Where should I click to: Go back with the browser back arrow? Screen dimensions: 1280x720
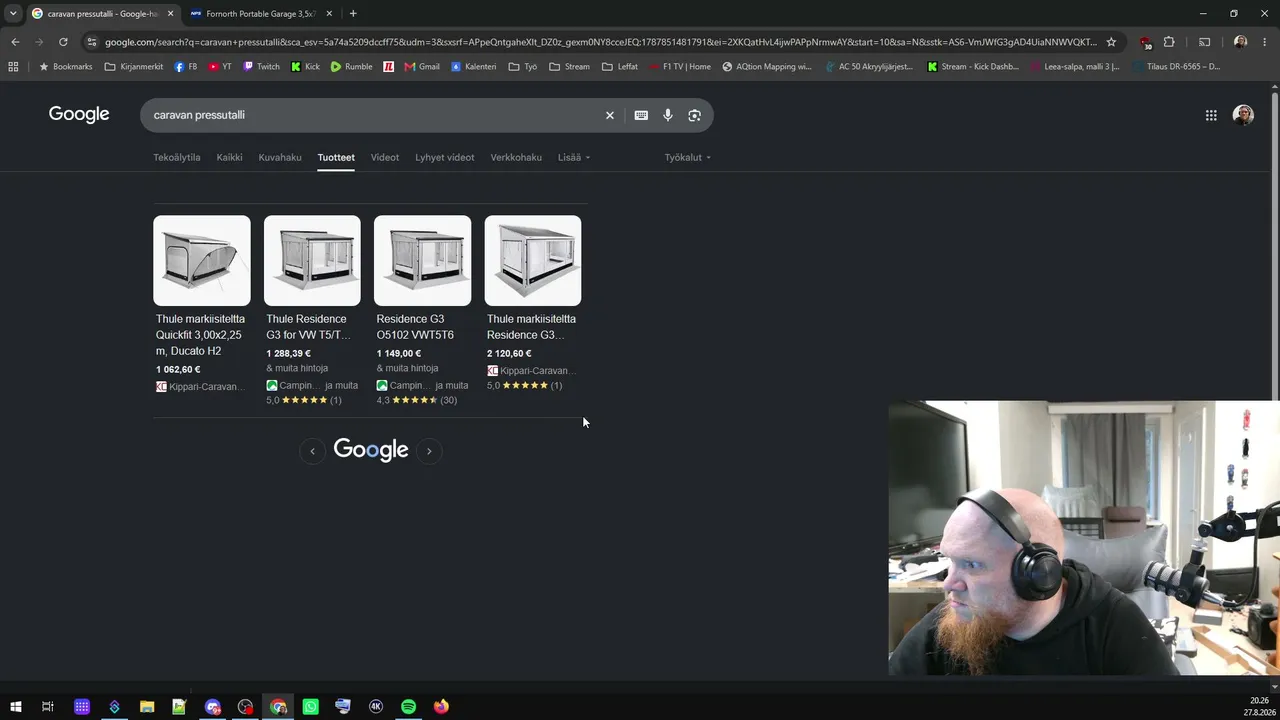(15, 42)
